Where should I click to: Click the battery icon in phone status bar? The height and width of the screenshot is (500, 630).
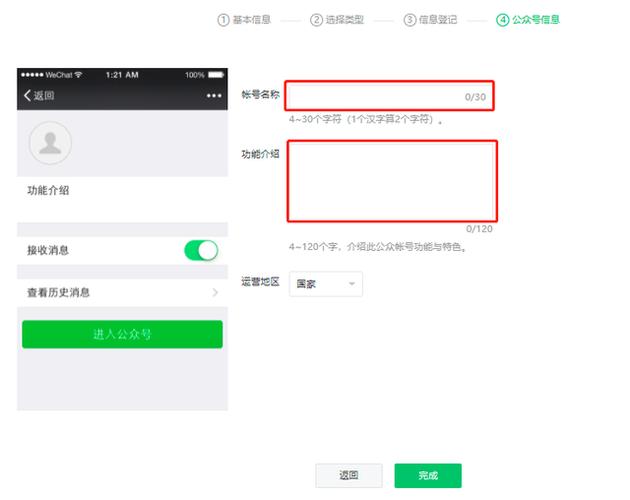pyautogui.click(x=216, y=75)
